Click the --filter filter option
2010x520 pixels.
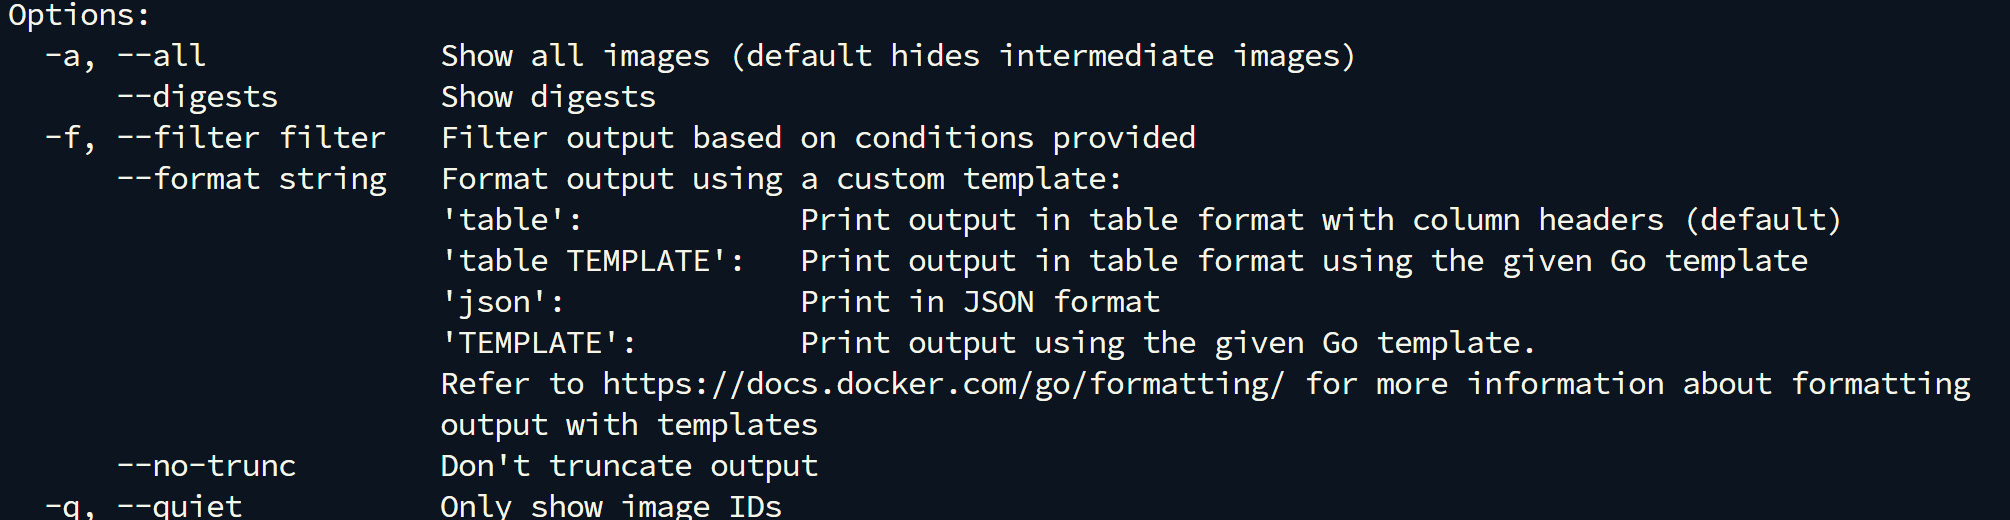pos(251,138)
